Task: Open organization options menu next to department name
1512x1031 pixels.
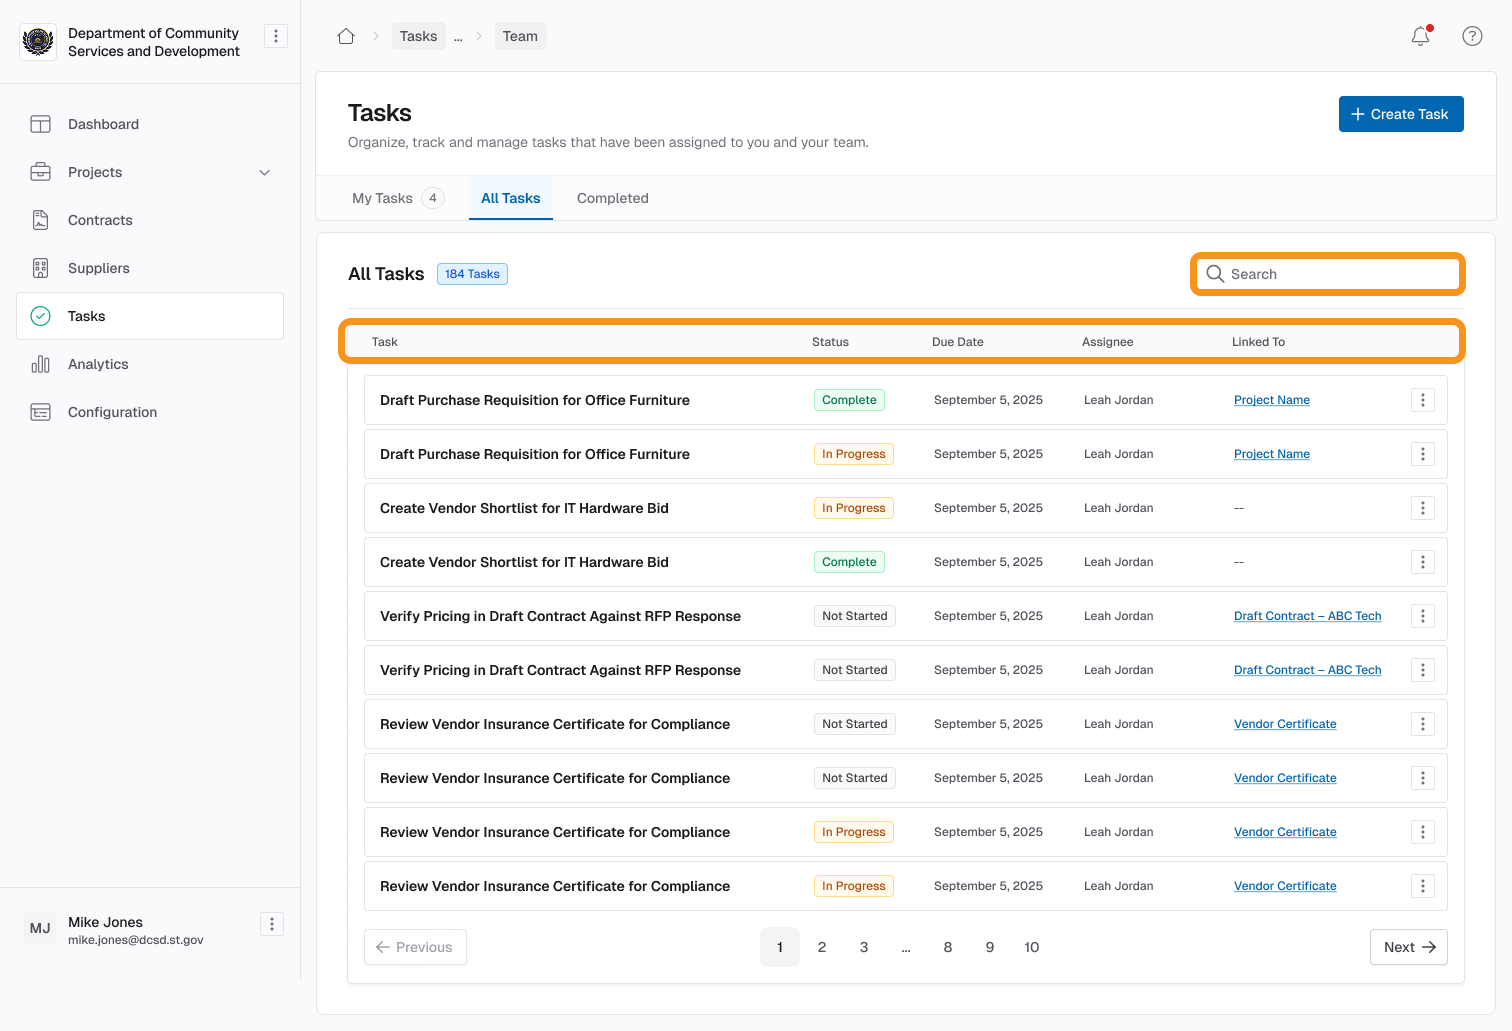Action: [276, 36]
